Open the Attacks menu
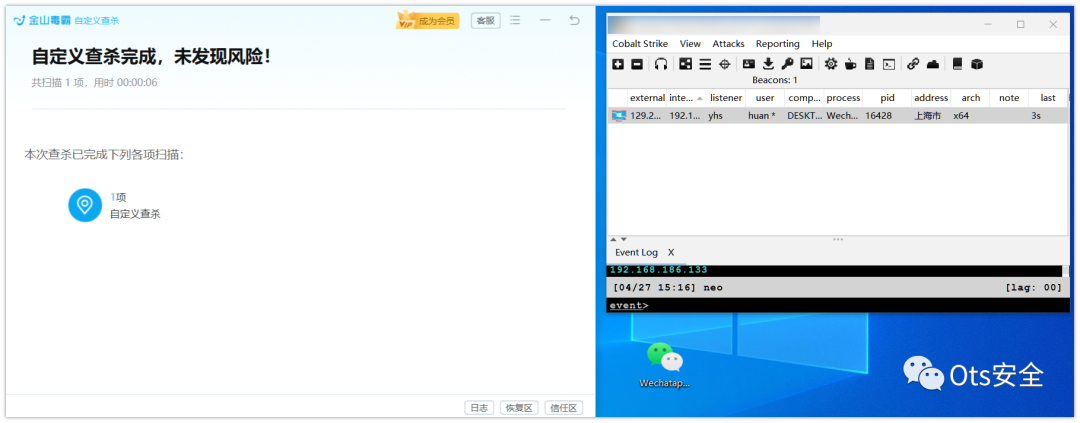Image resolution: width=1080 pixels, height=423 pixels. tap(728, 43)
